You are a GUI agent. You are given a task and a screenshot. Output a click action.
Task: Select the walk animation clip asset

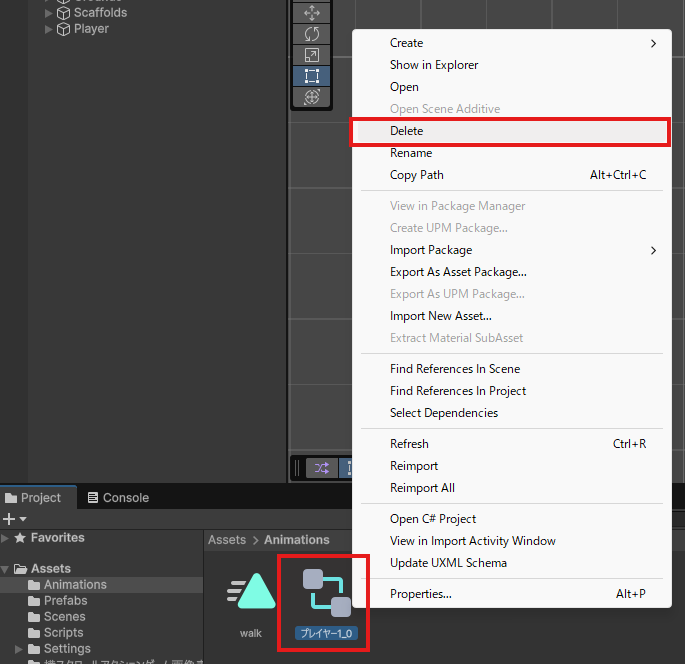tap(251, 605)
